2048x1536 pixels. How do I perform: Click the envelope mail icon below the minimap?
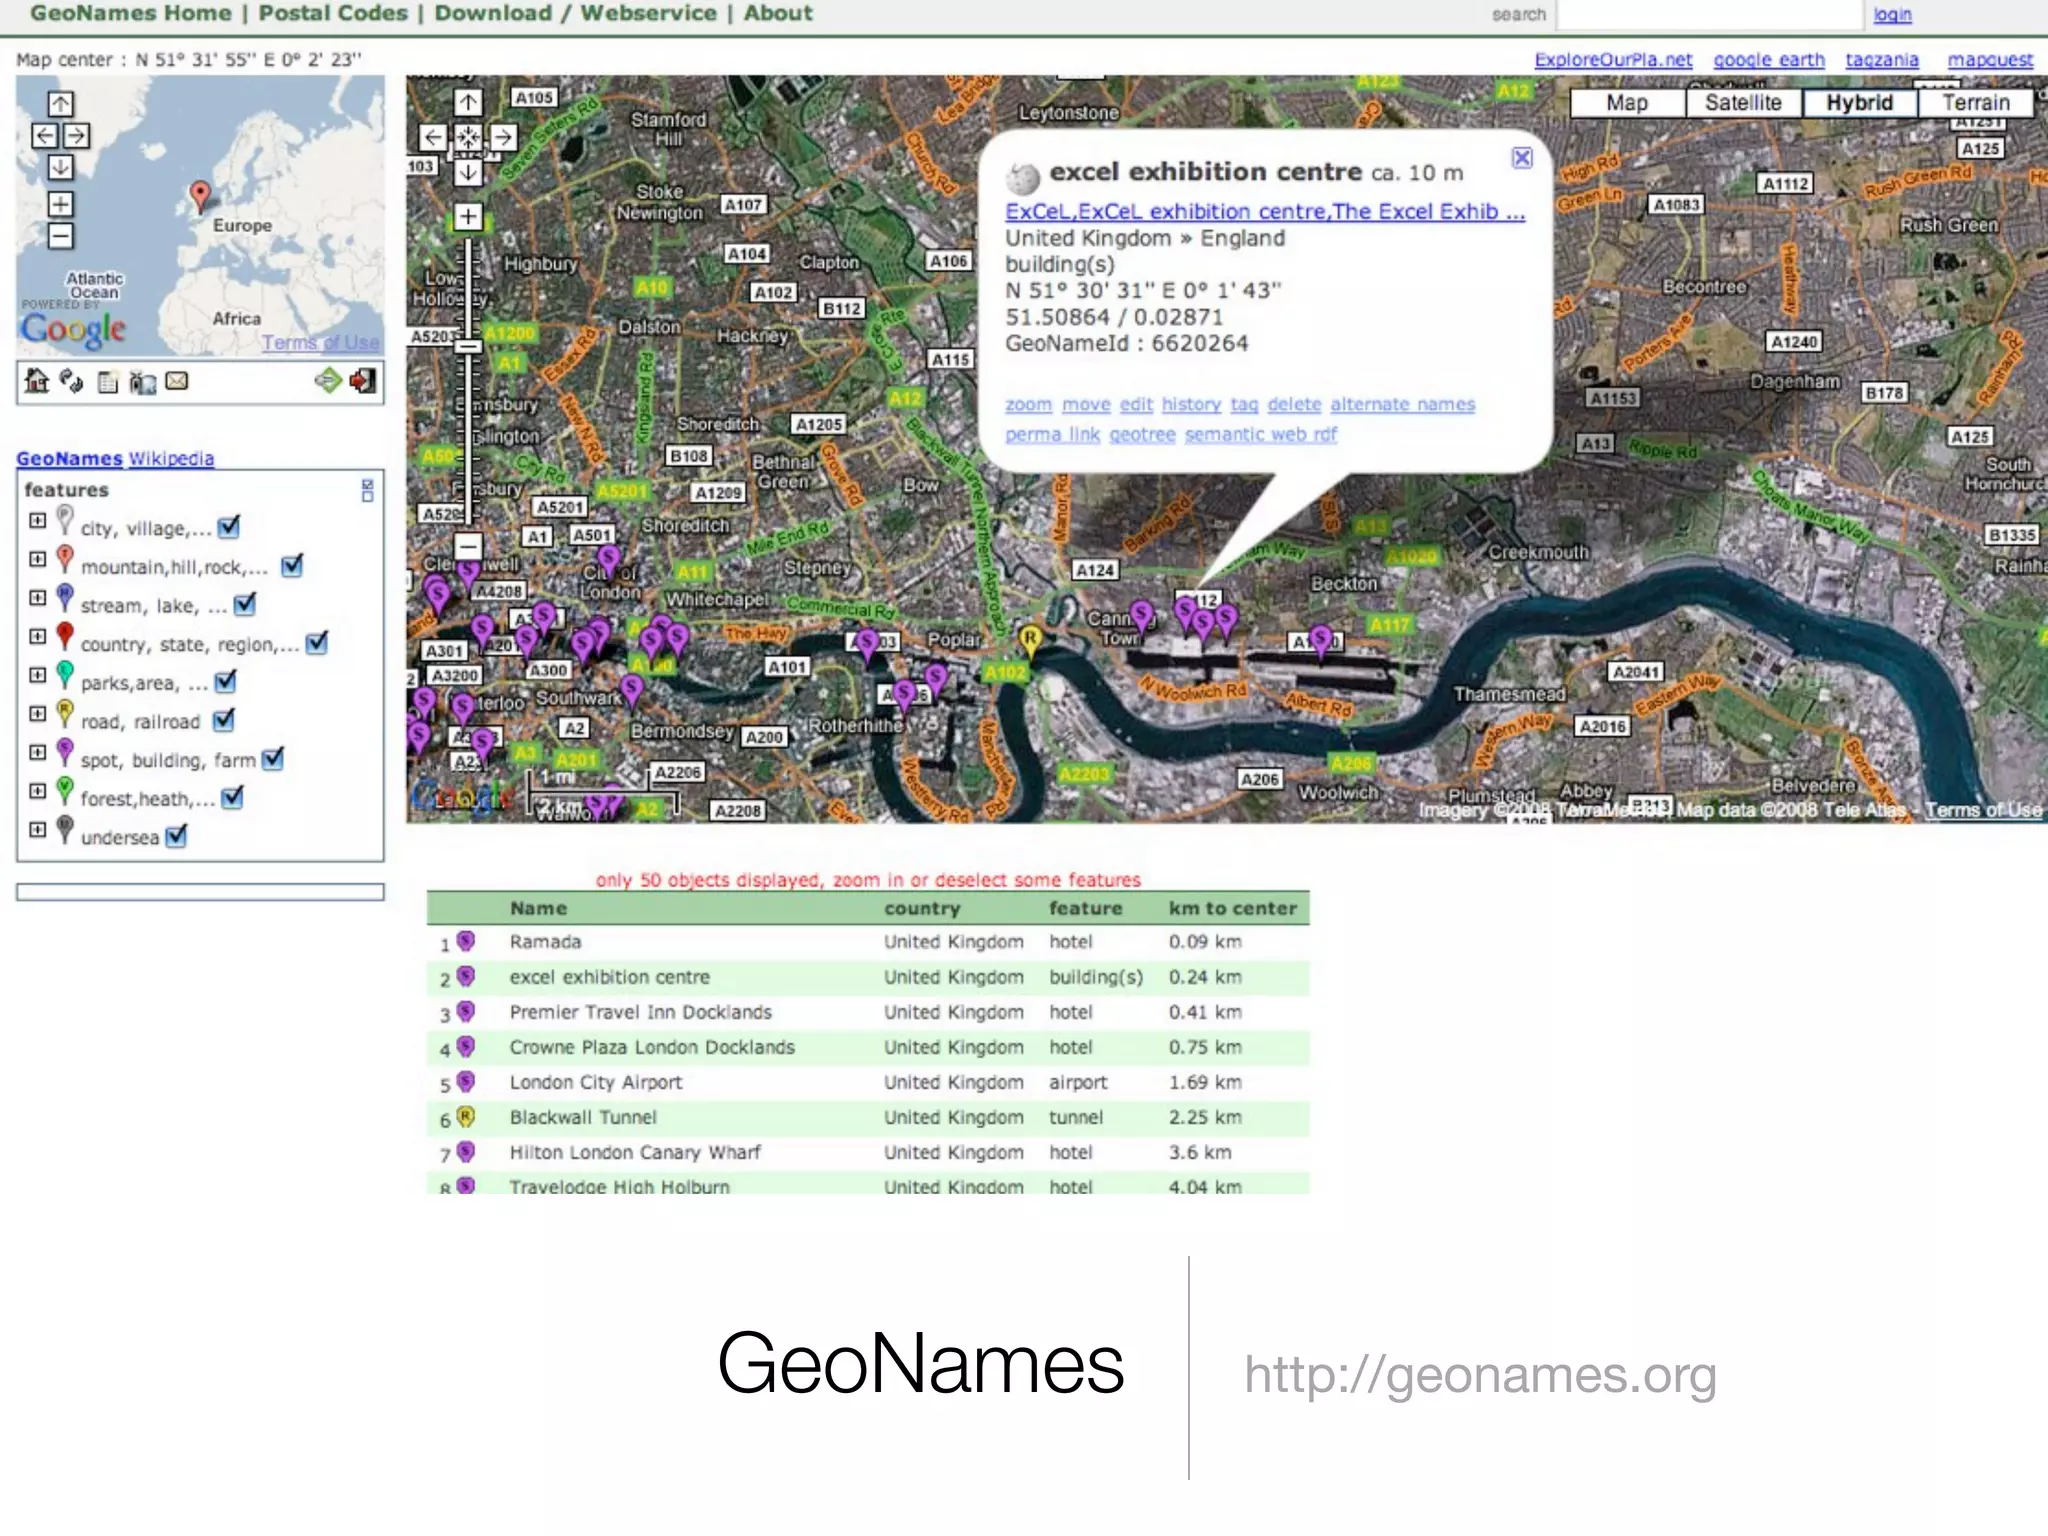(177, 381)
